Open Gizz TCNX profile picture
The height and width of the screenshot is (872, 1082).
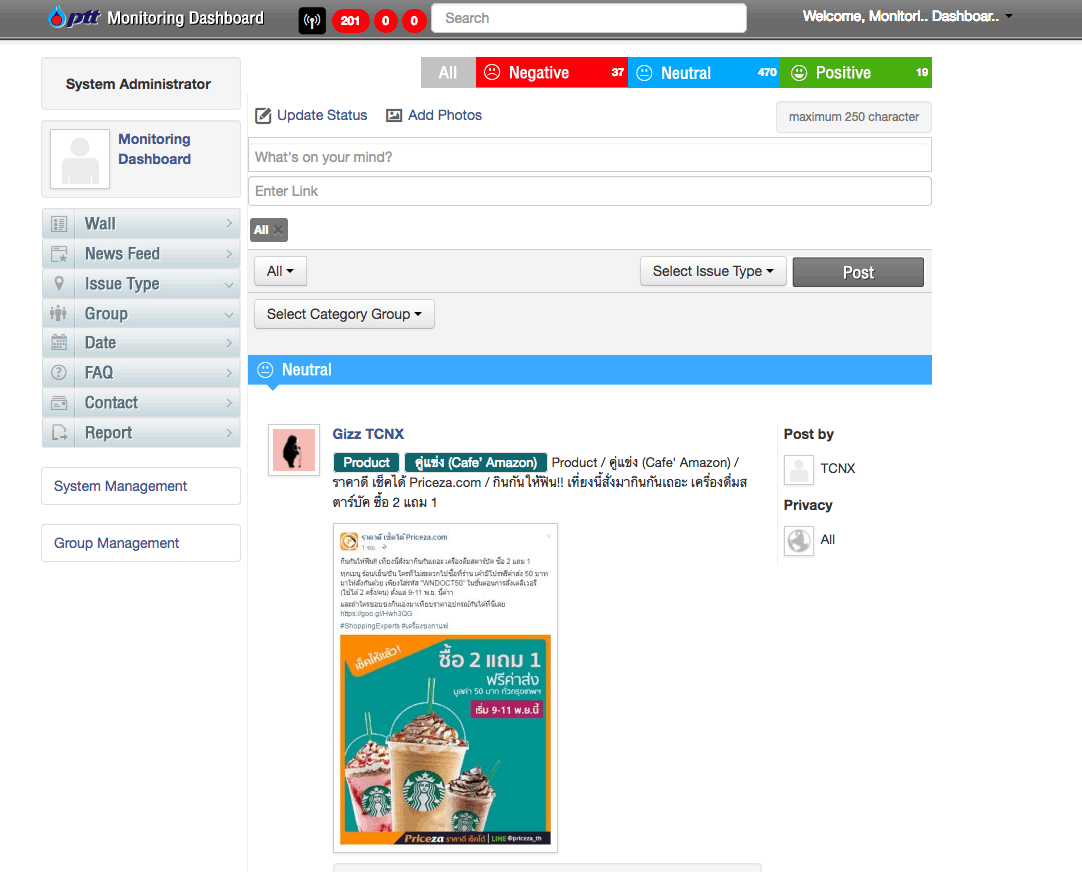coord(294,450)
